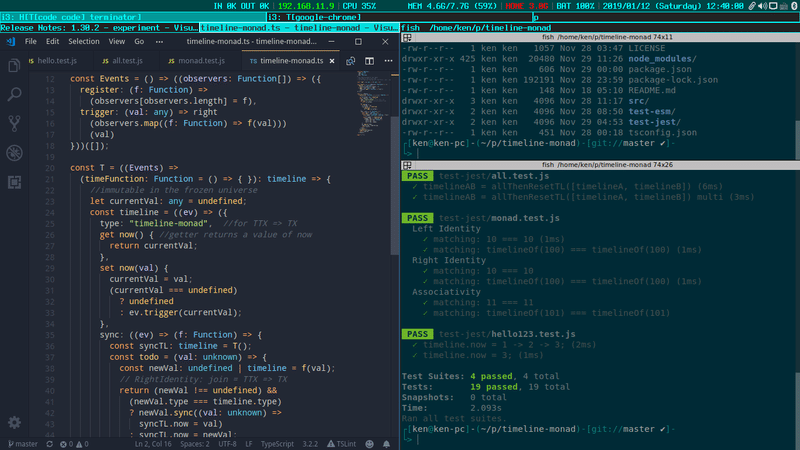The image size is (800, 450).
Task: Click 'test-jest/' in directory listing
Action: pos(654,122)
